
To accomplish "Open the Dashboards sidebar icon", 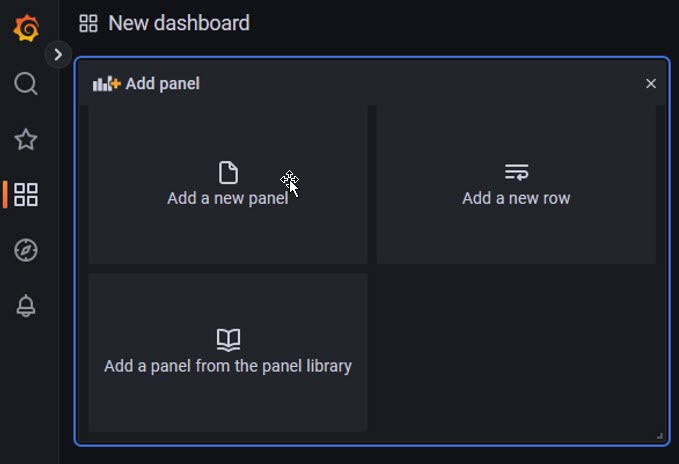I will pos(26,194).
